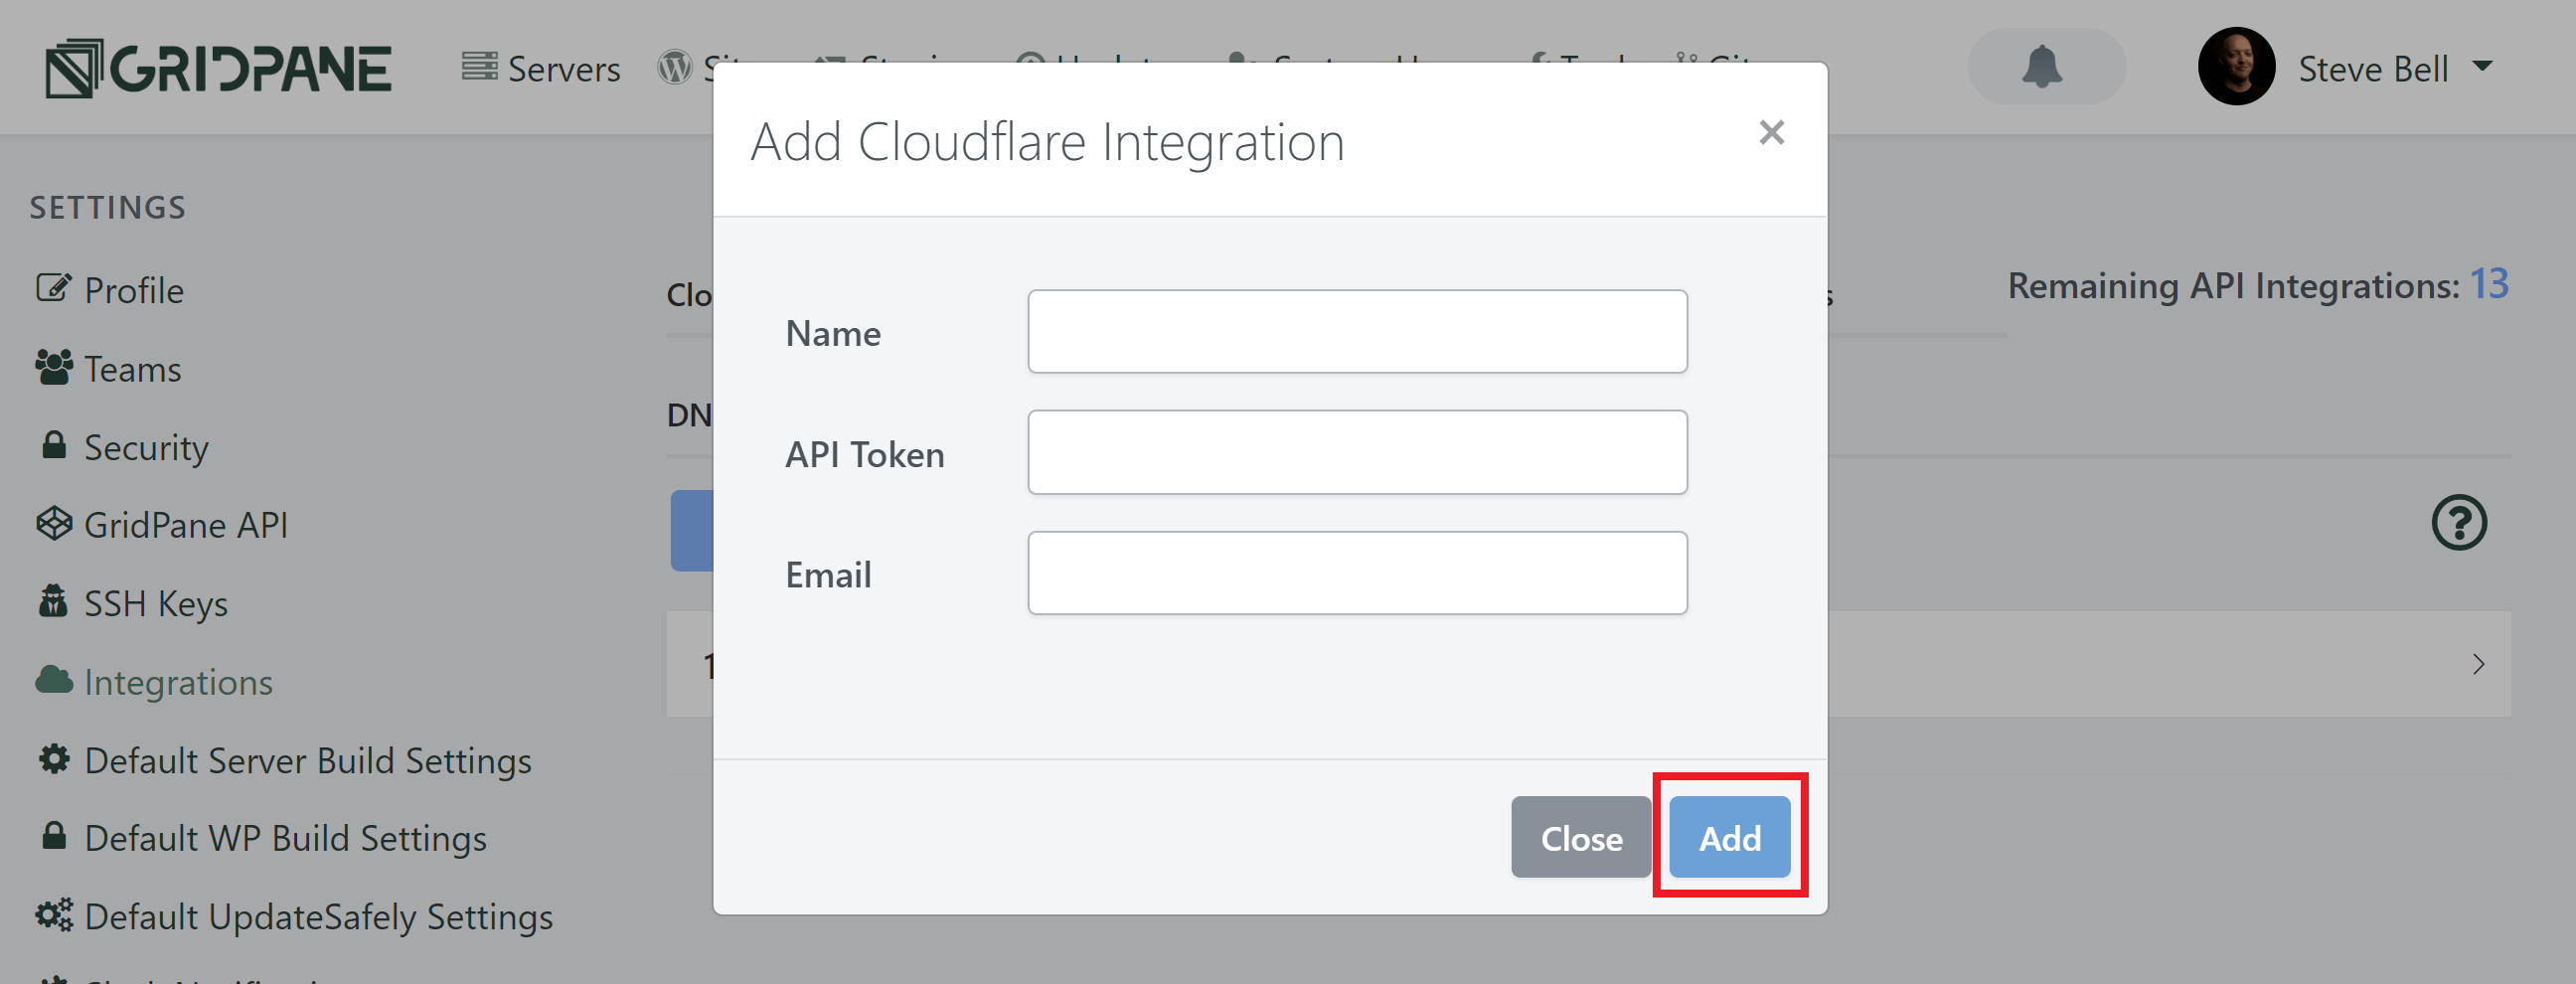2576x984 pixels.
Task: Click the Teams group icon
Action: pyautogui.click(x=54, y=367)
